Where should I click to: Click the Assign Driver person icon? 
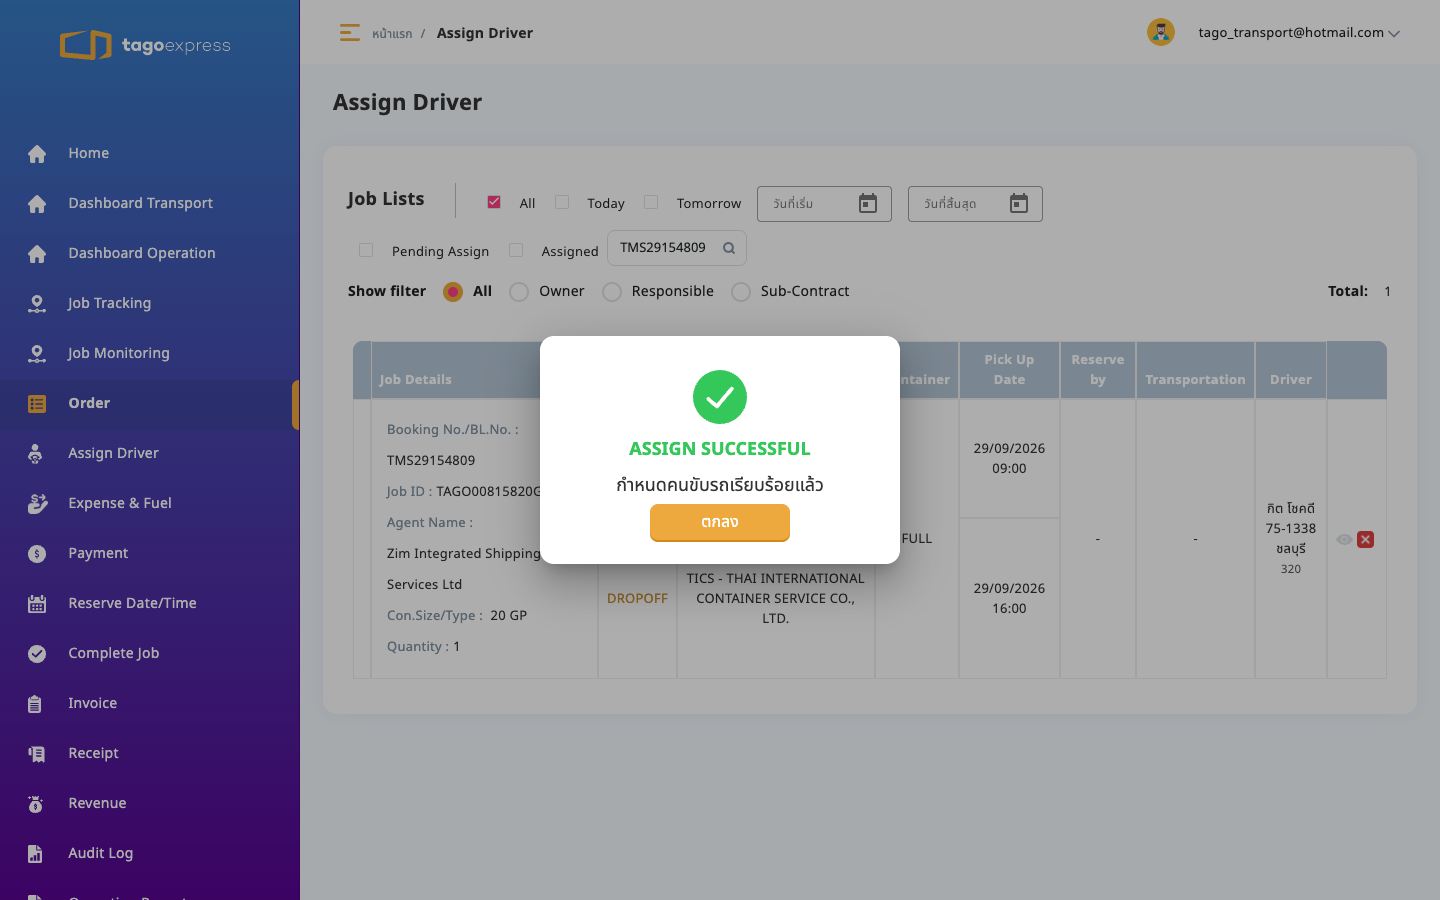click(35, 453)
